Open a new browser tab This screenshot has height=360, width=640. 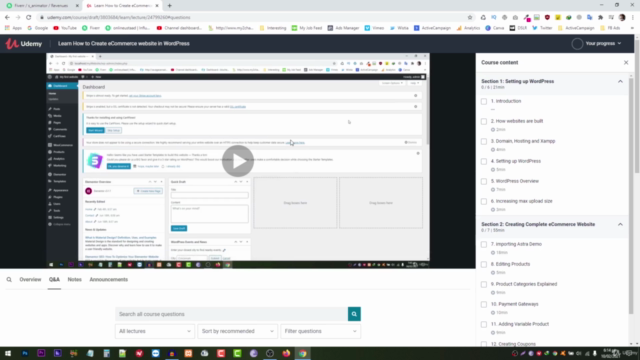[169, 6]
